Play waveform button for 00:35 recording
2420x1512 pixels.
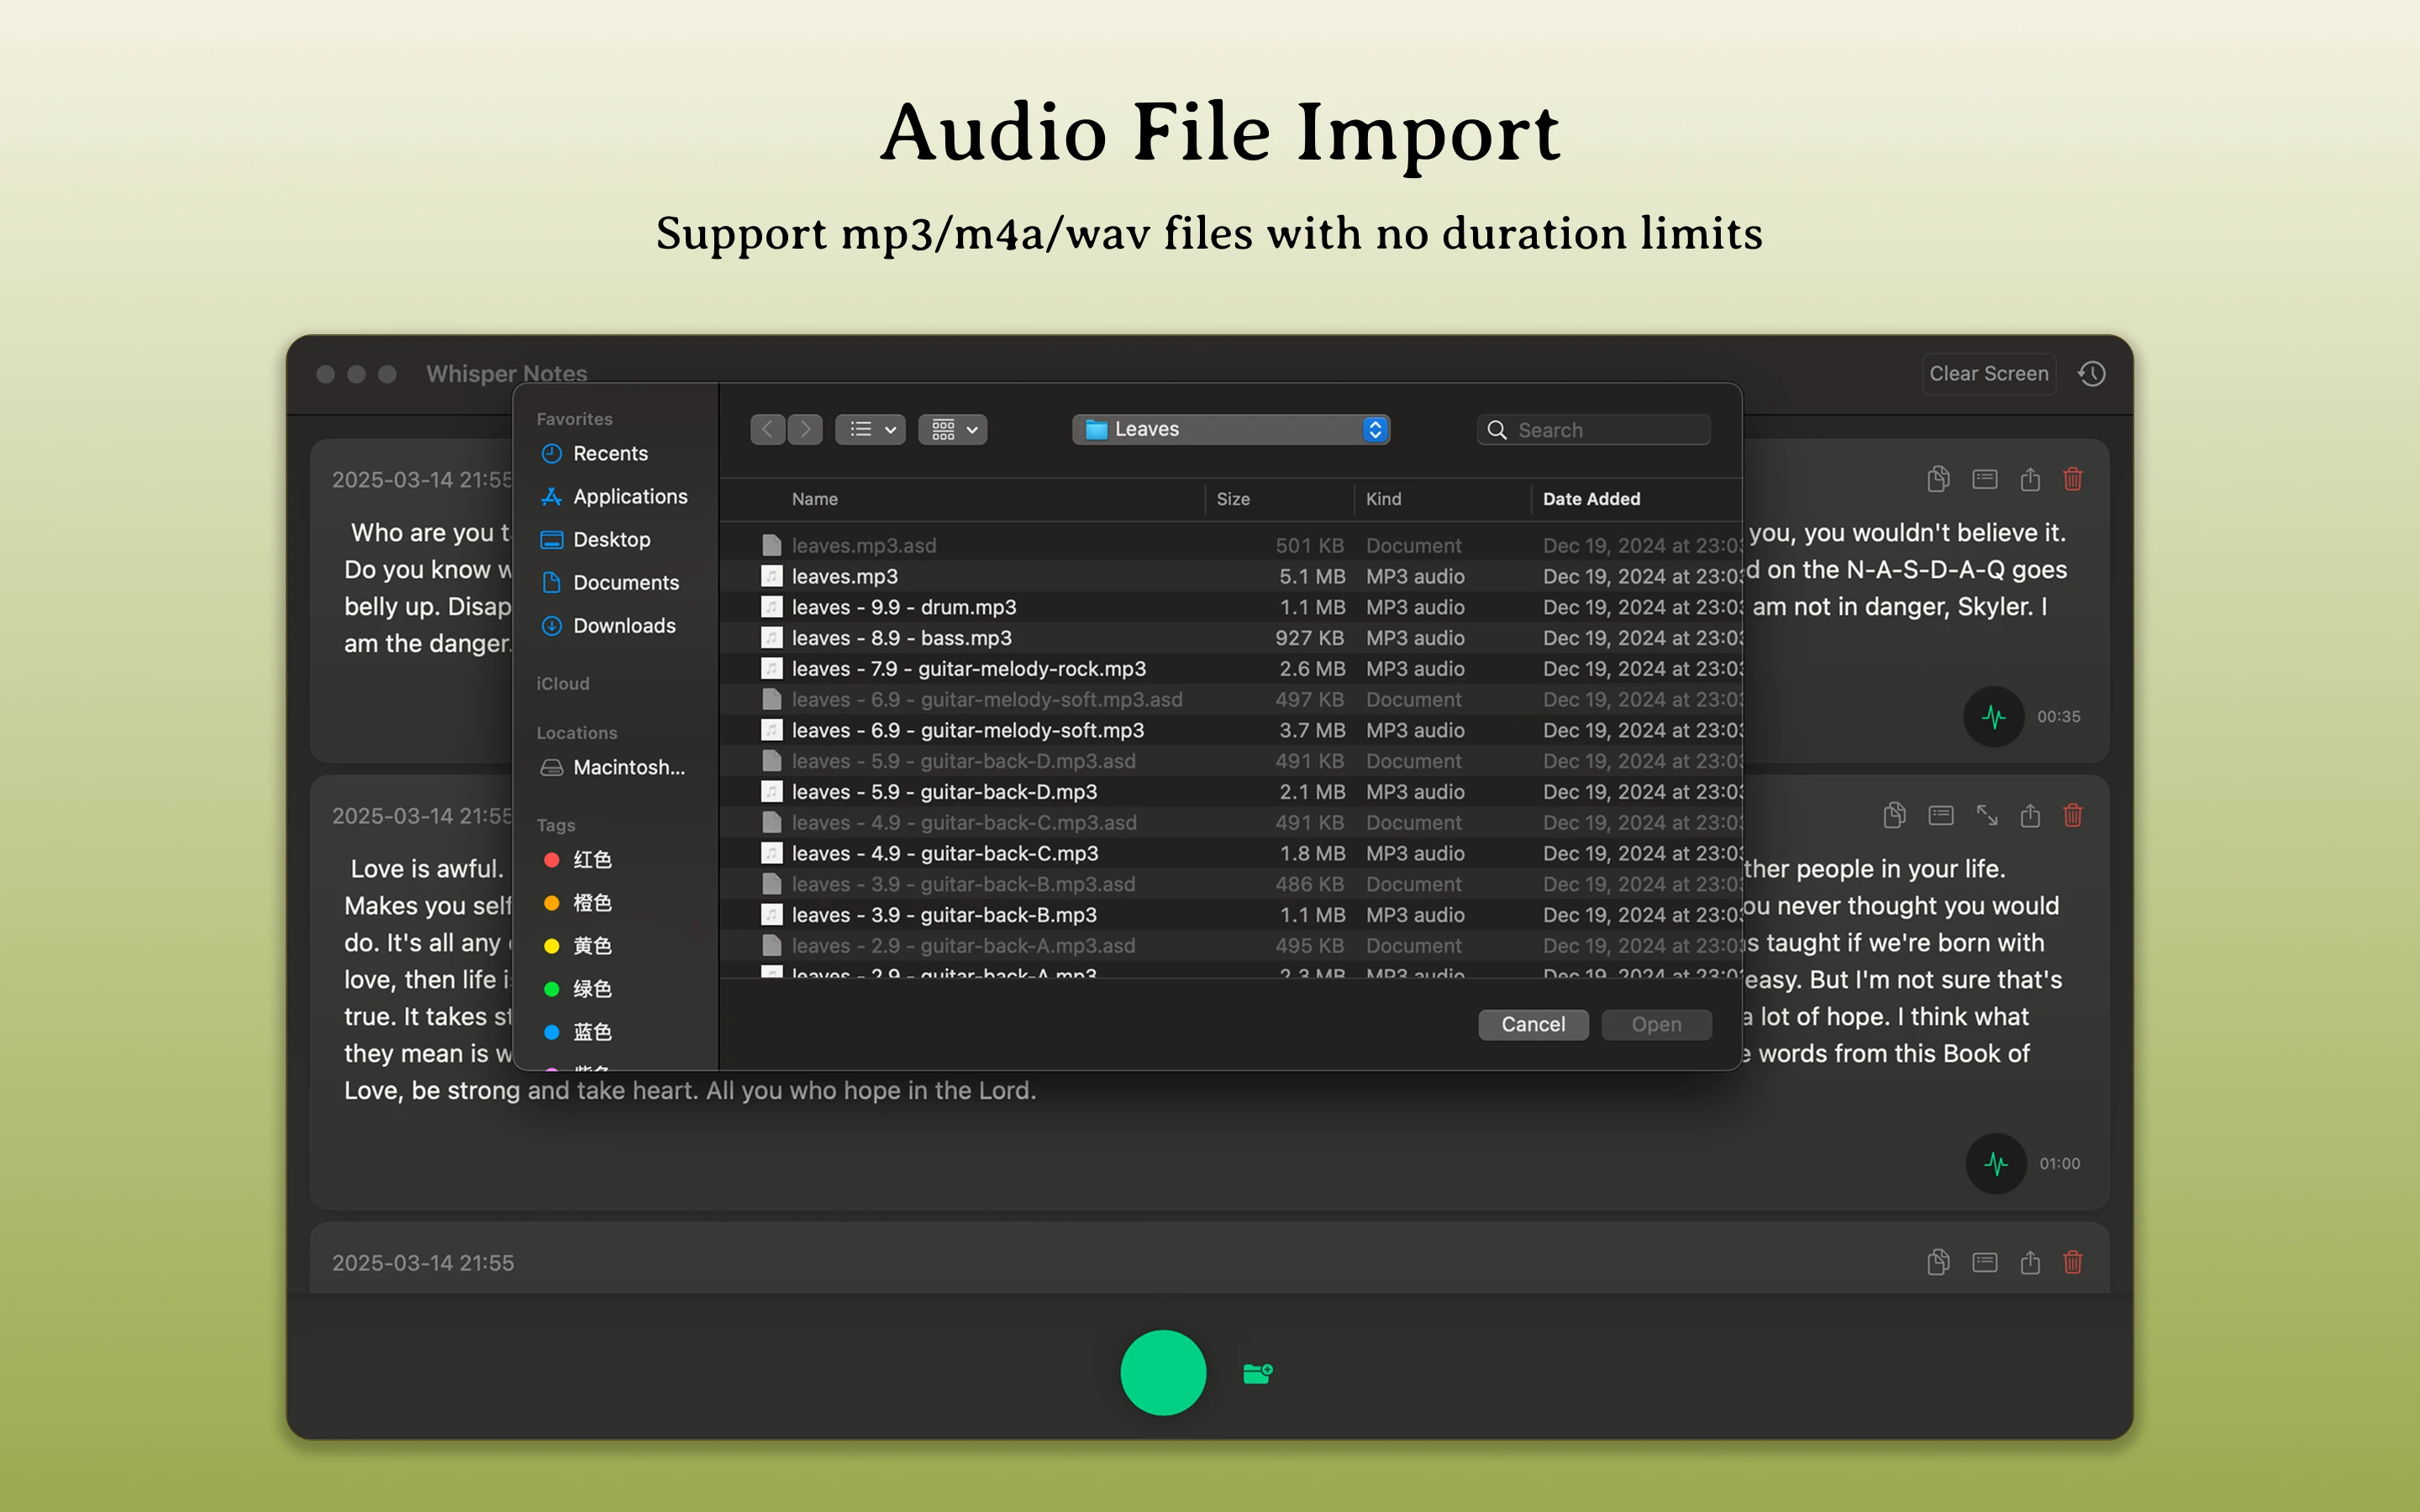click(1994, 716)
